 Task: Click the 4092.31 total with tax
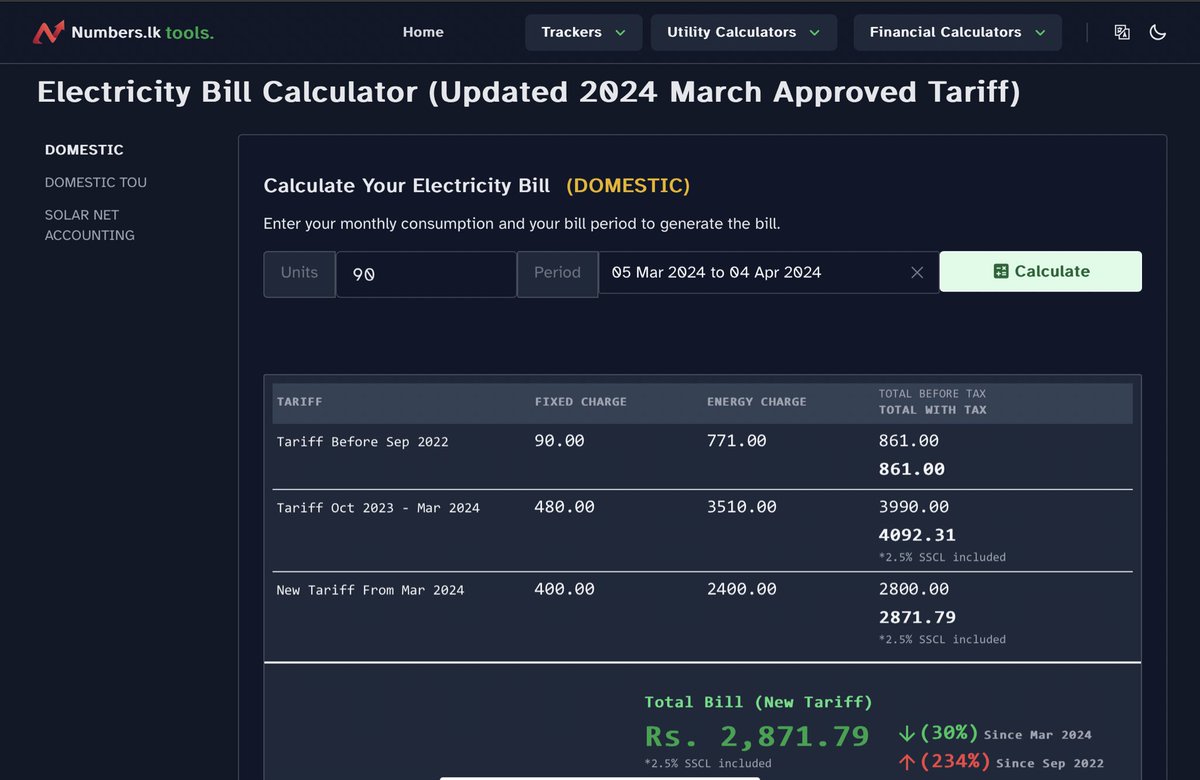917,535
